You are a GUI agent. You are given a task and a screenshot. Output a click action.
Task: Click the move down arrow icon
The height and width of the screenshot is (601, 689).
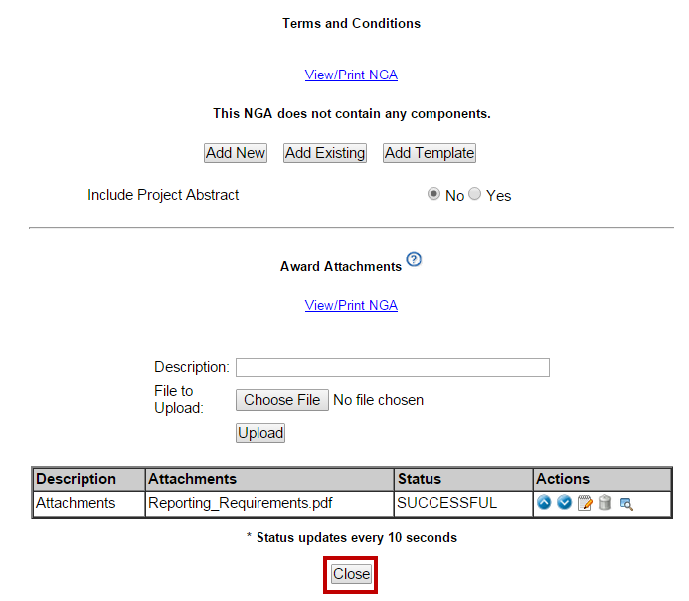(564, 503)
